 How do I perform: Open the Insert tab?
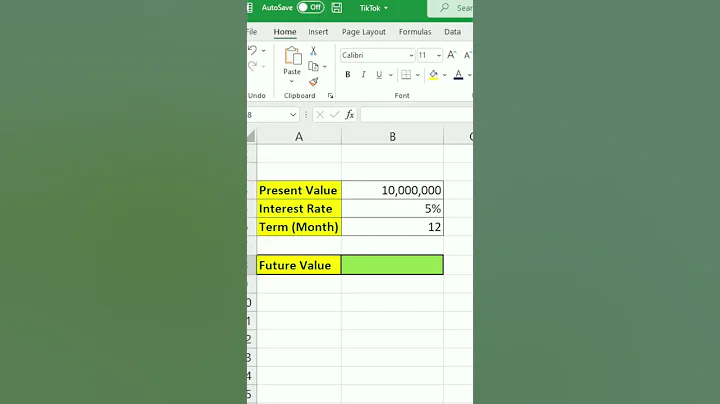coord(318,32)
